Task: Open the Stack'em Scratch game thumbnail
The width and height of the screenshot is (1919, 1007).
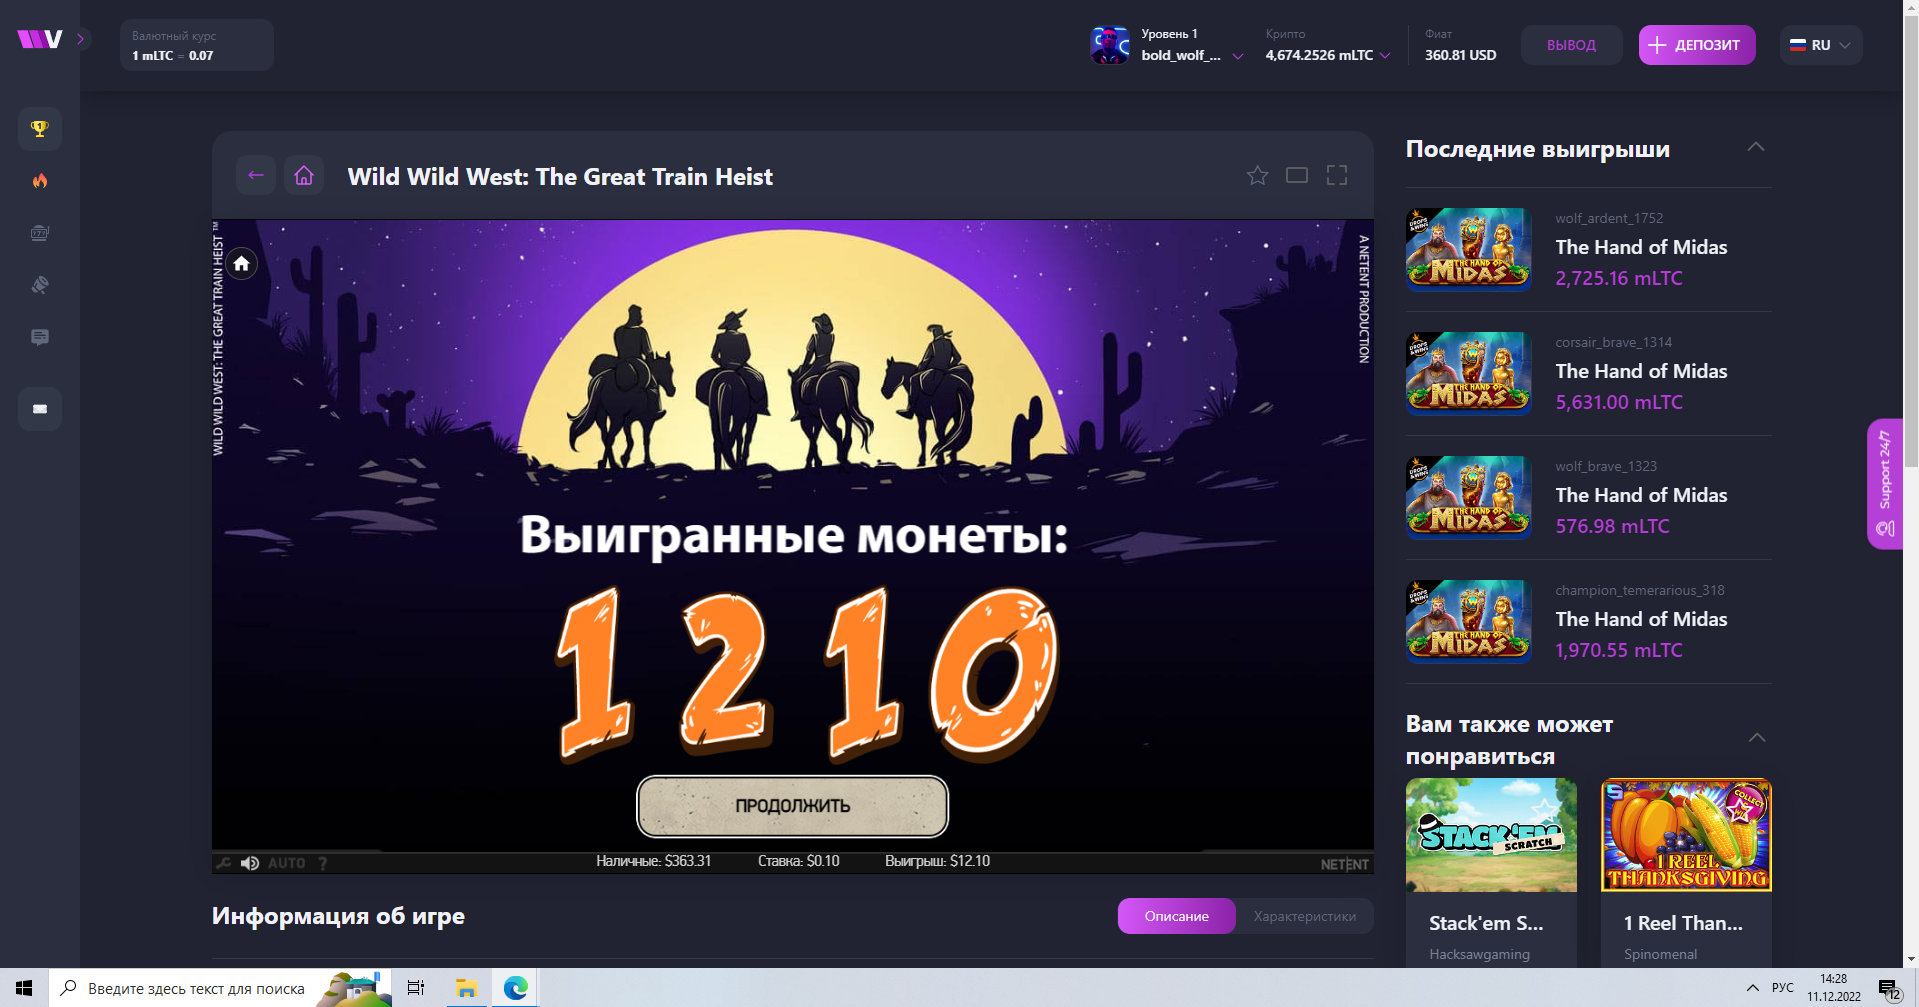Action: pos(1491,835)
